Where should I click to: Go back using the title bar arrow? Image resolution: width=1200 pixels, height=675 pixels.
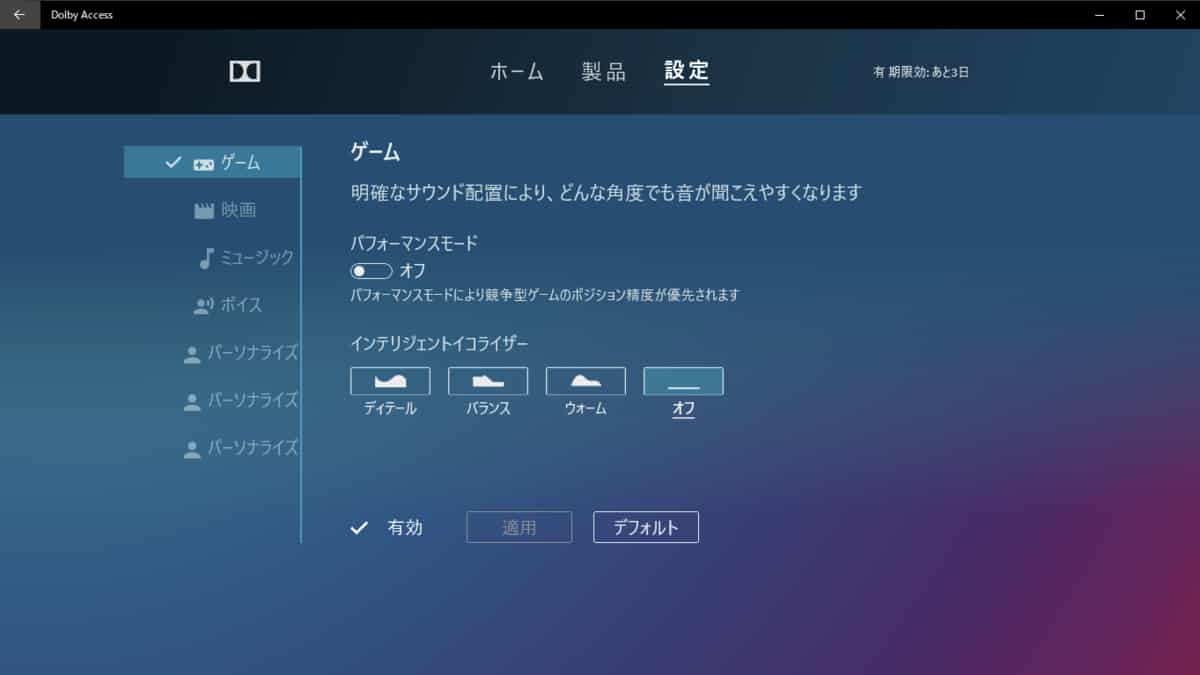point(19,14)
